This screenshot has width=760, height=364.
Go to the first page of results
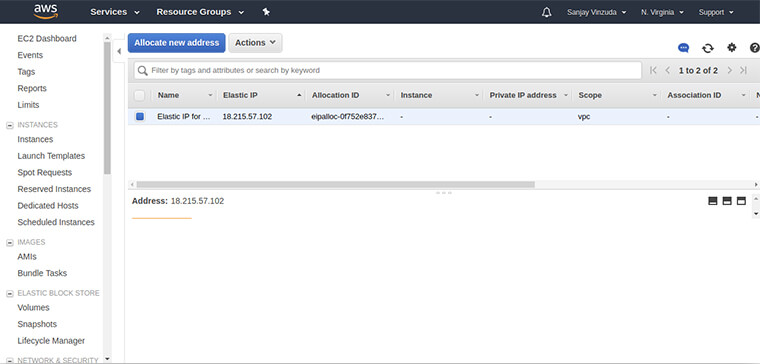click(653, 71)
